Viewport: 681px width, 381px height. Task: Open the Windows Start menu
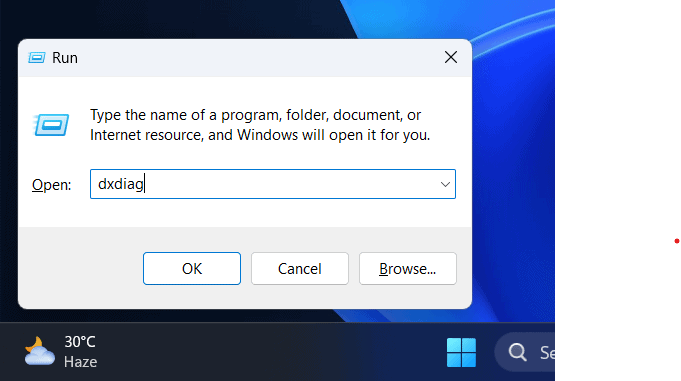461,352
